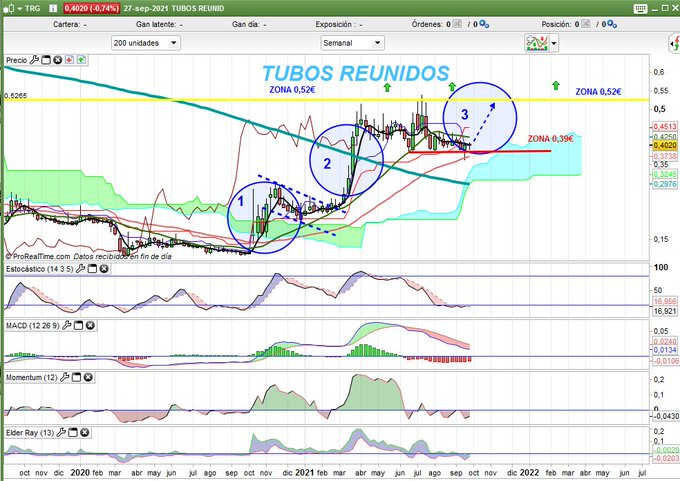
Task: Click the 0,3245 price axis tag
Action: pos(664,174)
